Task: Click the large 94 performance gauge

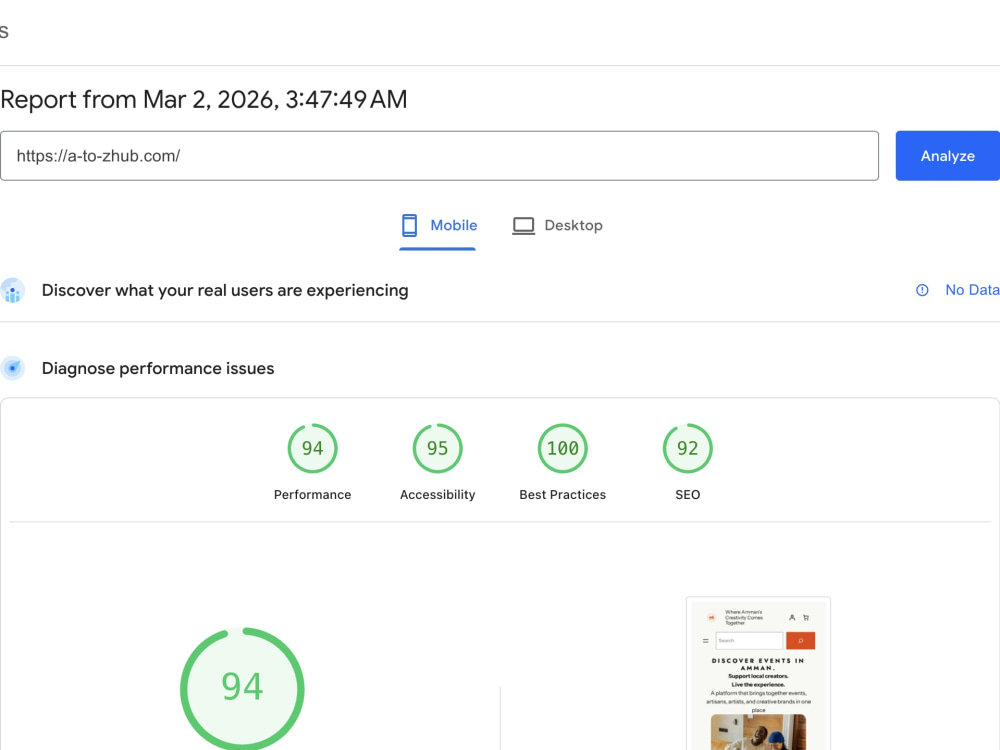Action: 242,689
